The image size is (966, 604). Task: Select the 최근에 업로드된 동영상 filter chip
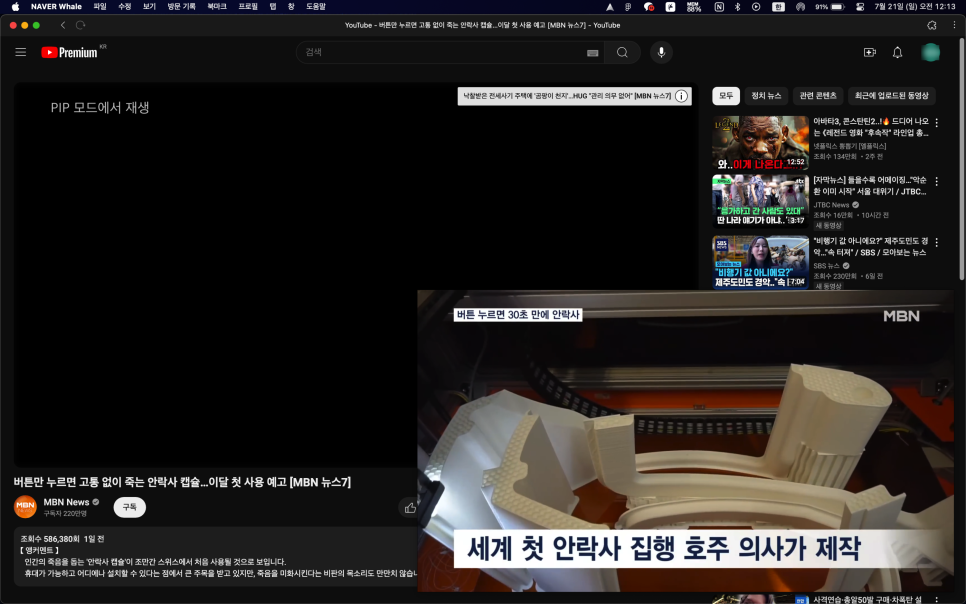point(891,96)
